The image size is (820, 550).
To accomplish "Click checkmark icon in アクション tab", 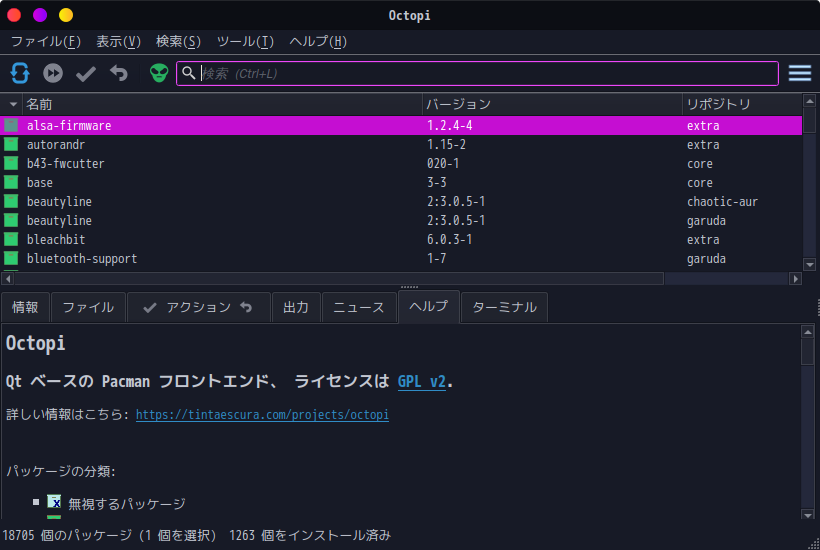I will point(150,307).
